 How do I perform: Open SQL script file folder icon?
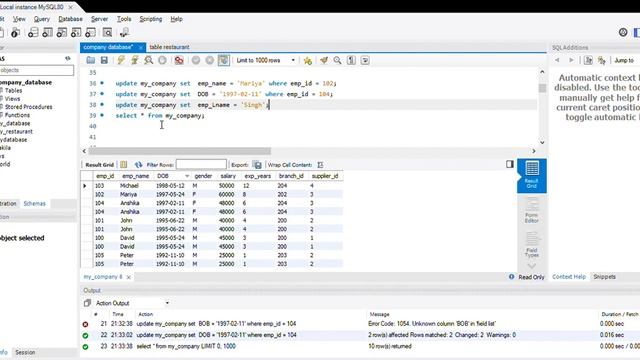[x=90, y=60]
